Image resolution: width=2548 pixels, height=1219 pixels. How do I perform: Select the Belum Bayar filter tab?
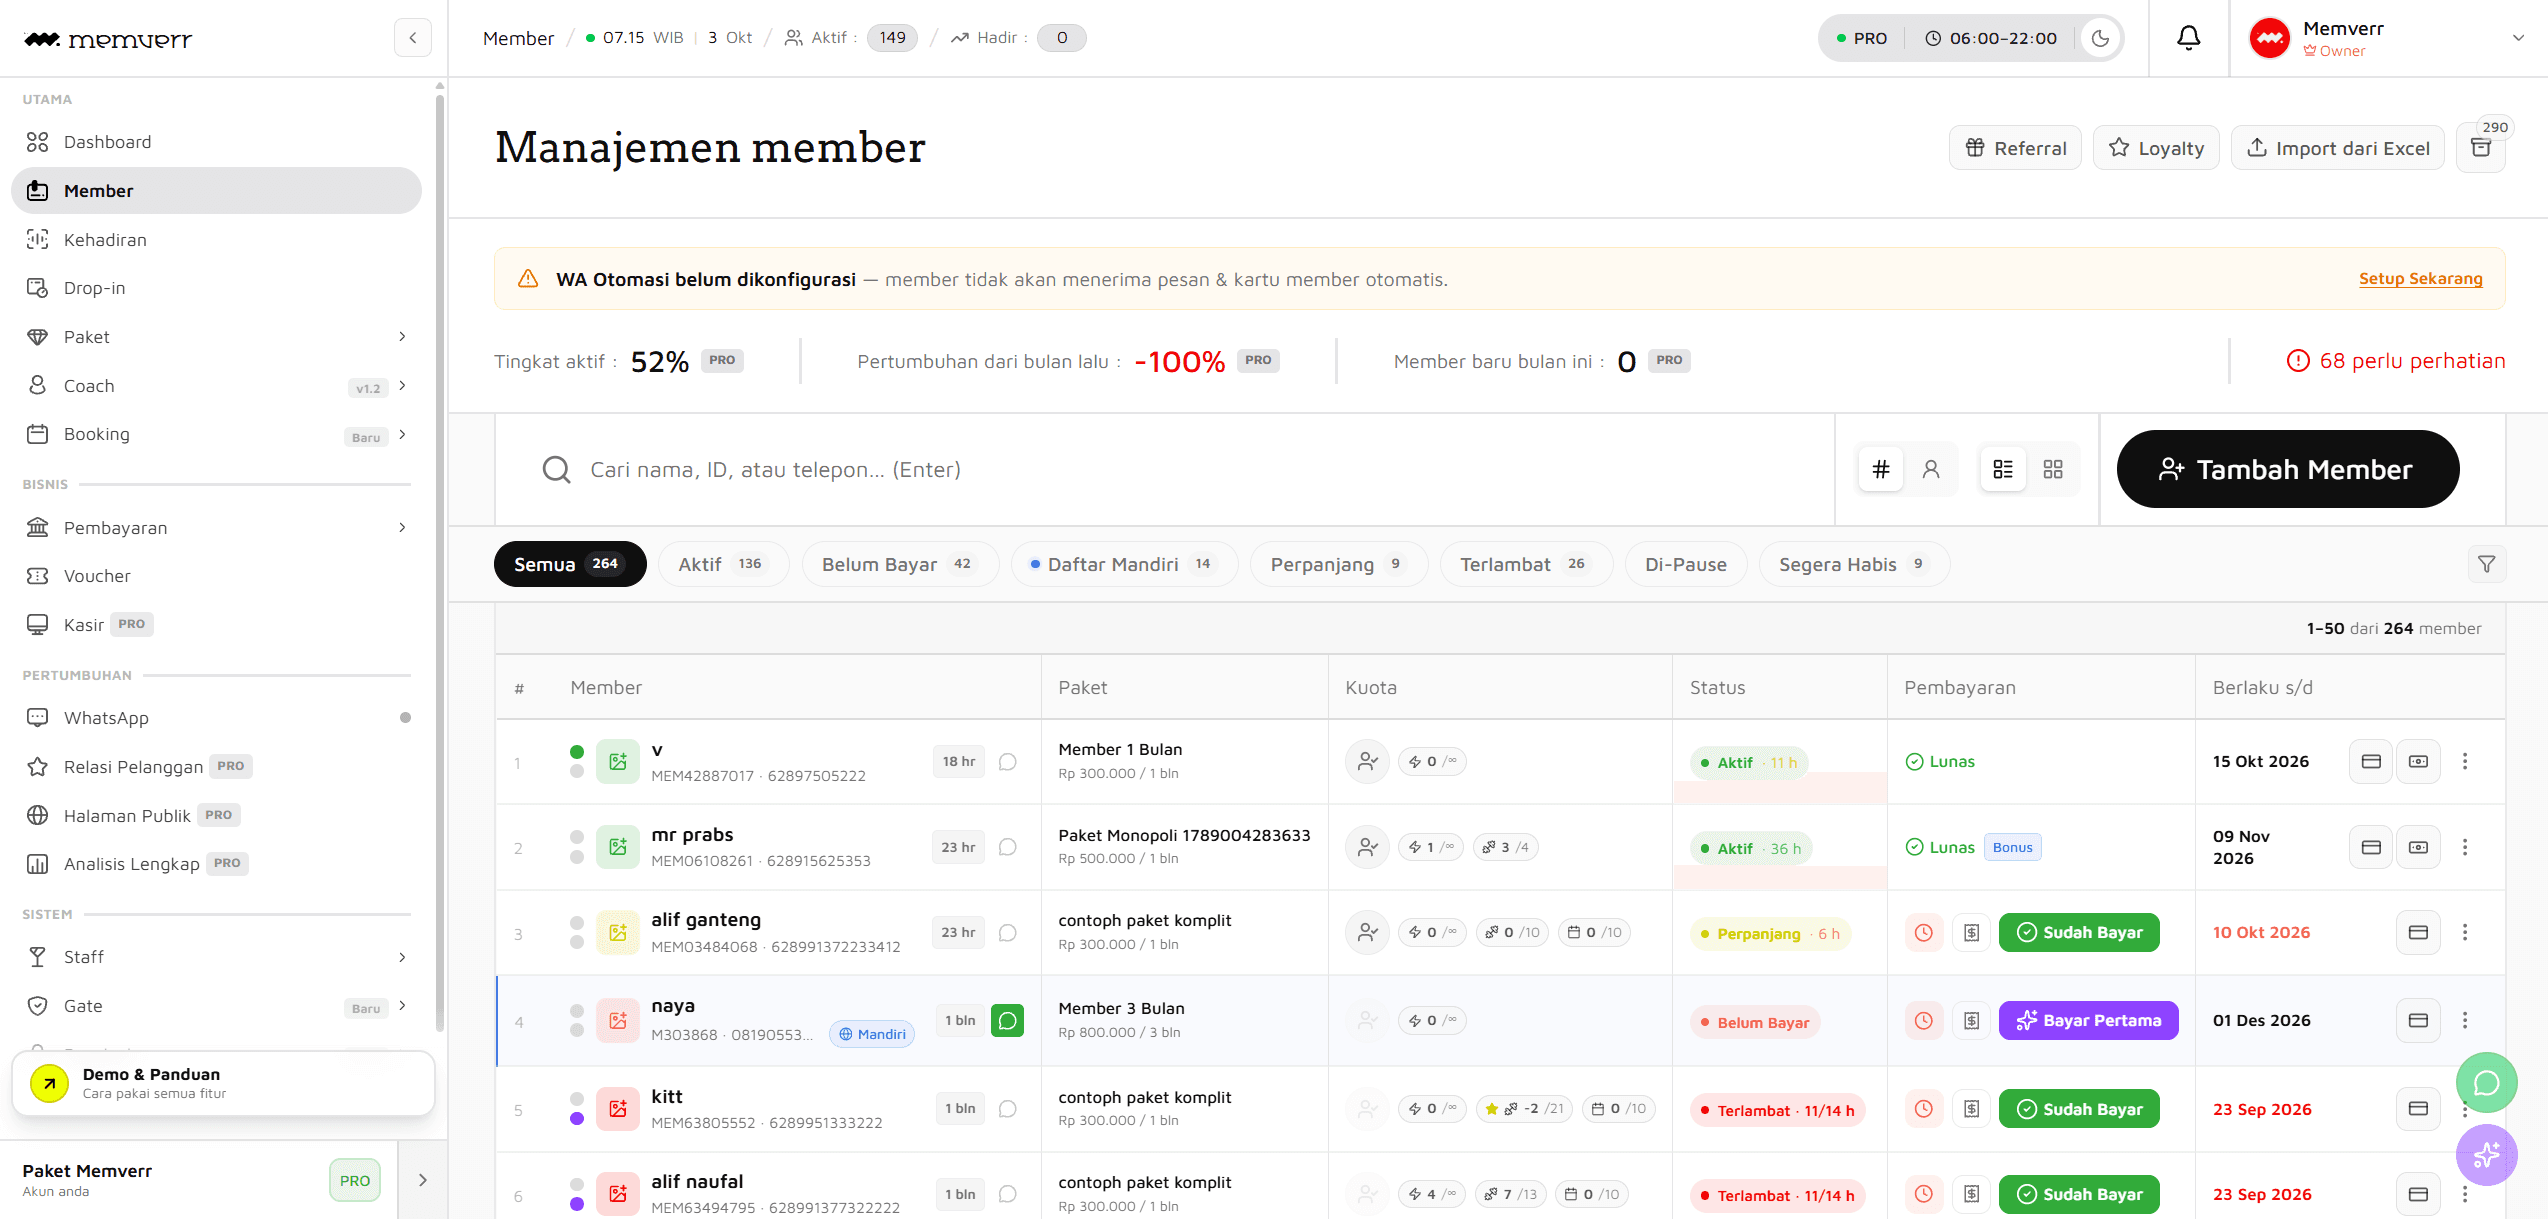[900, 564]
